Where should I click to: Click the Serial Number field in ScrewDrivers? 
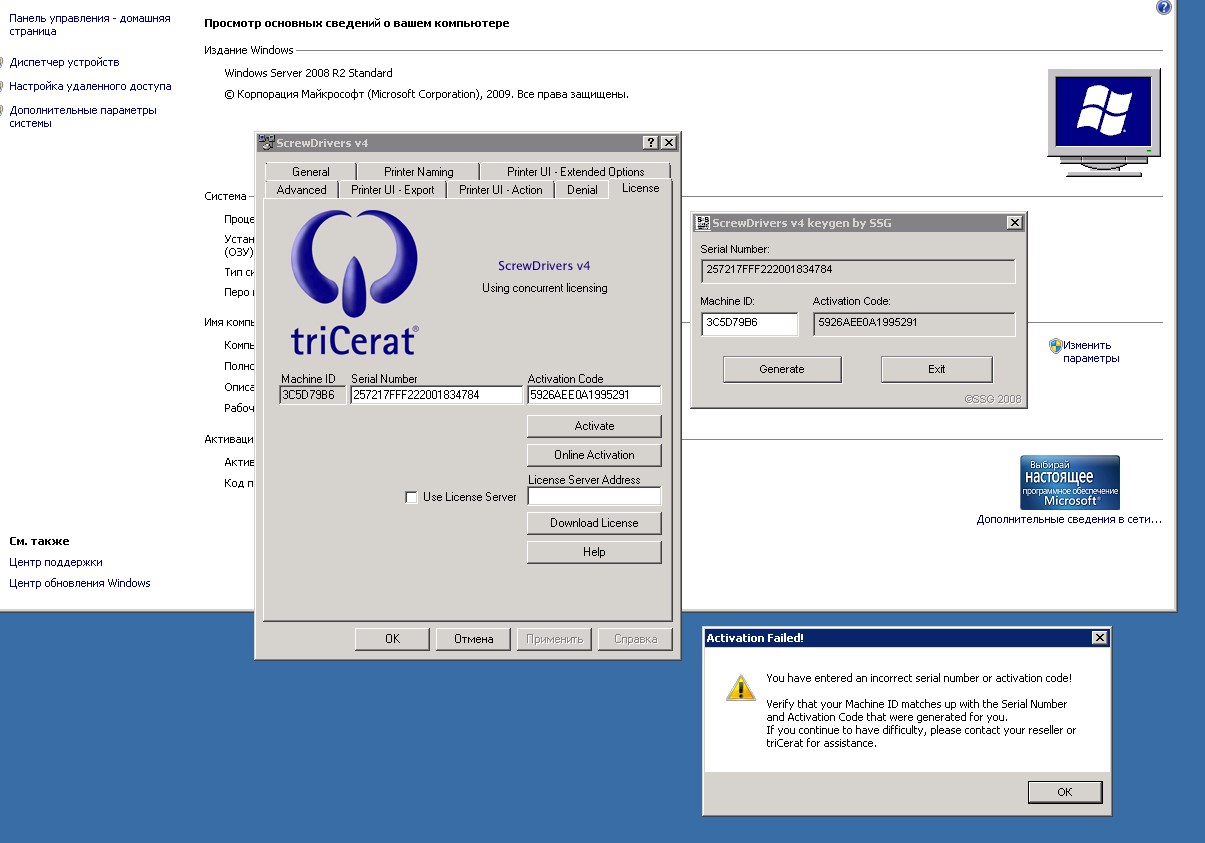[437, 395]
